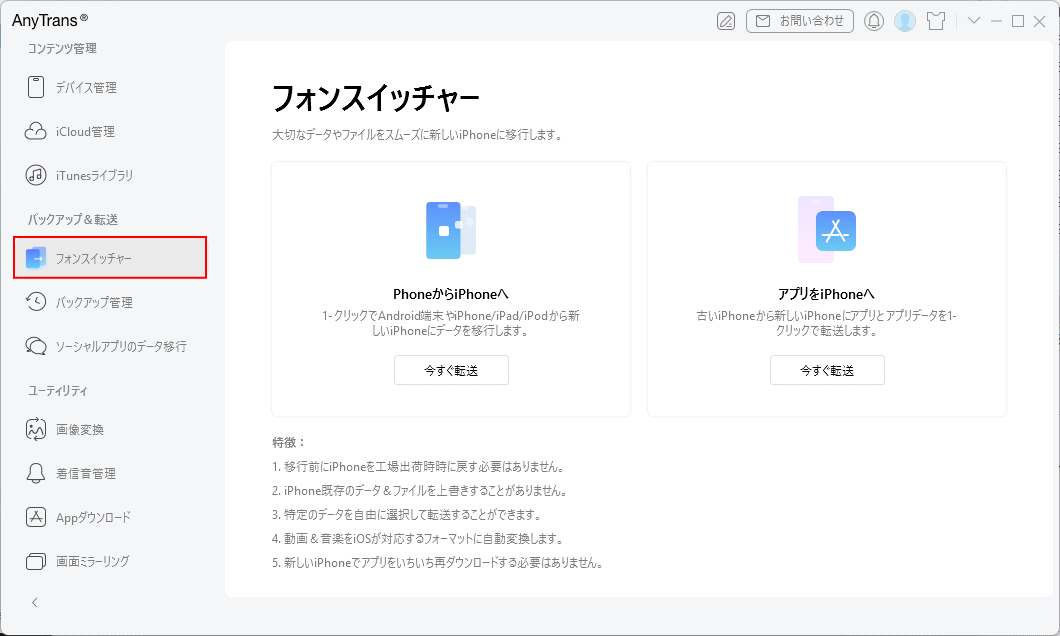Click feature line 1. 移行前にiPhoneを工場出荷時に戻す
Viewport: 1060px width, 636px height.
coord(420,466)
